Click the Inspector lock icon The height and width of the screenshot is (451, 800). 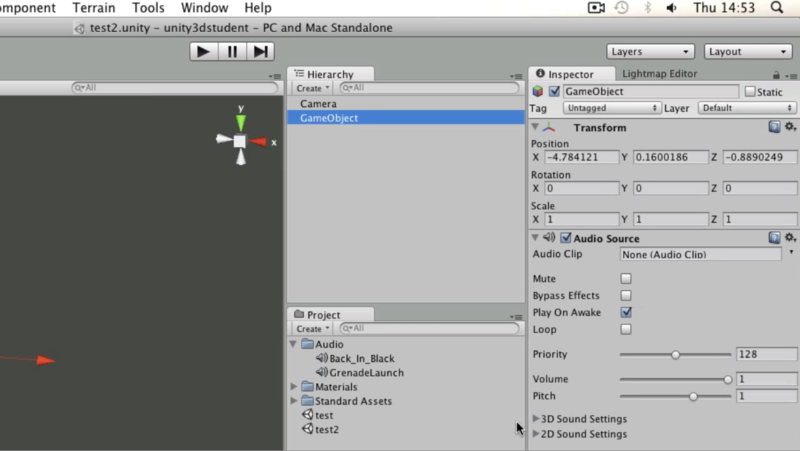click(776, 75)
